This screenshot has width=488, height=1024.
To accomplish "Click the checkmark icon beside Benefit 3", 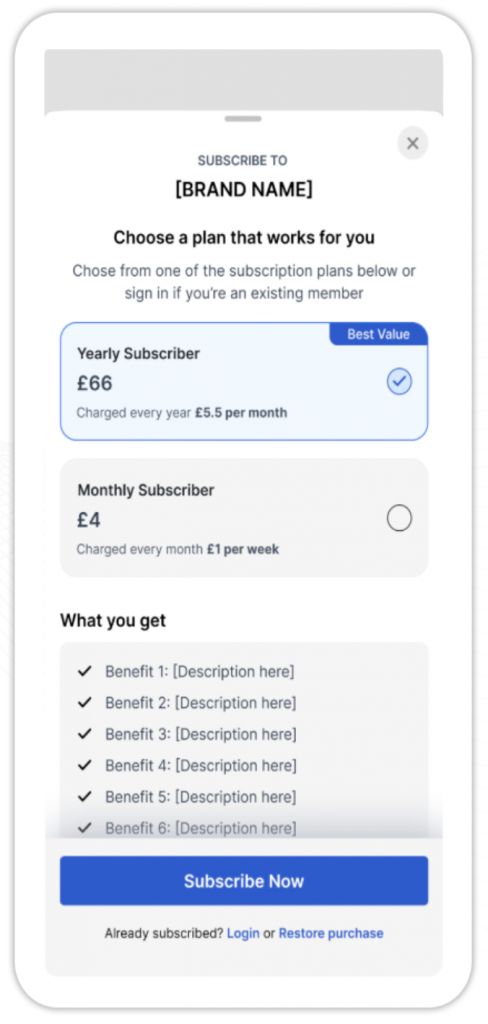I will (84, 733).
